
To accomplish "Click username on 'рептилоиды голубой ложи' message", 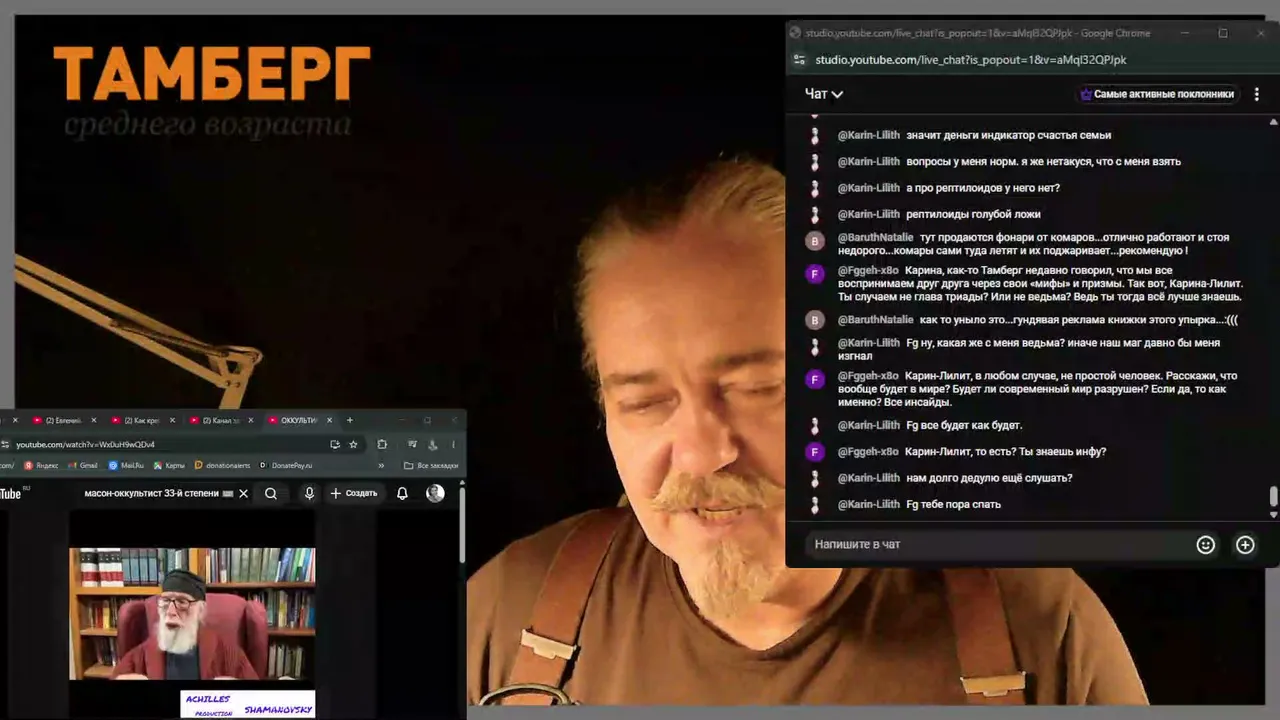I will pos(868,214).
